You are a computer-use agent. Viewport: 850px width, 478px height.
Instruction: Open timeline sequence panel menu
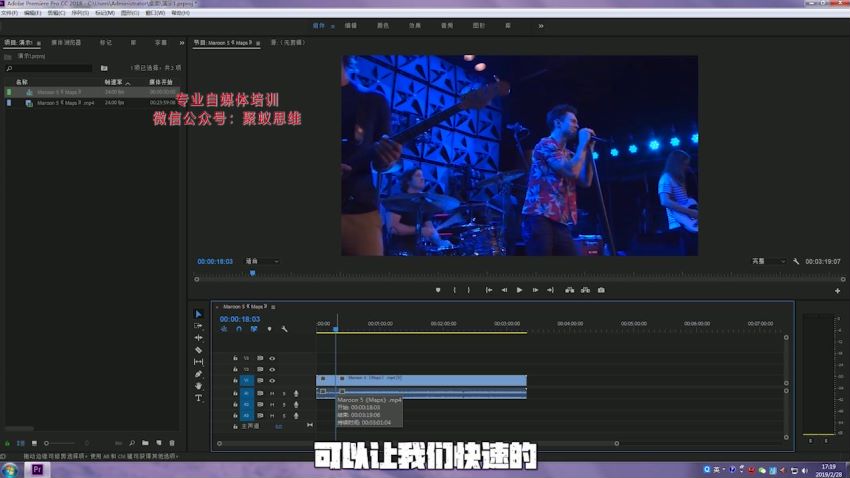[x=273, y=307]
